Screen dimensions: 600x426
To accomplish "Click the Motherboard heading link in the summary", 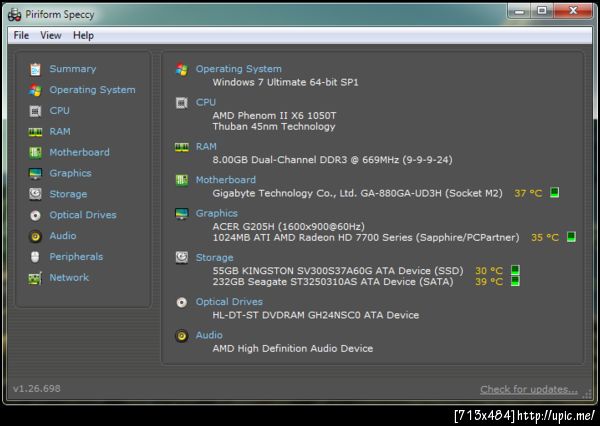I will pos(225,180).
